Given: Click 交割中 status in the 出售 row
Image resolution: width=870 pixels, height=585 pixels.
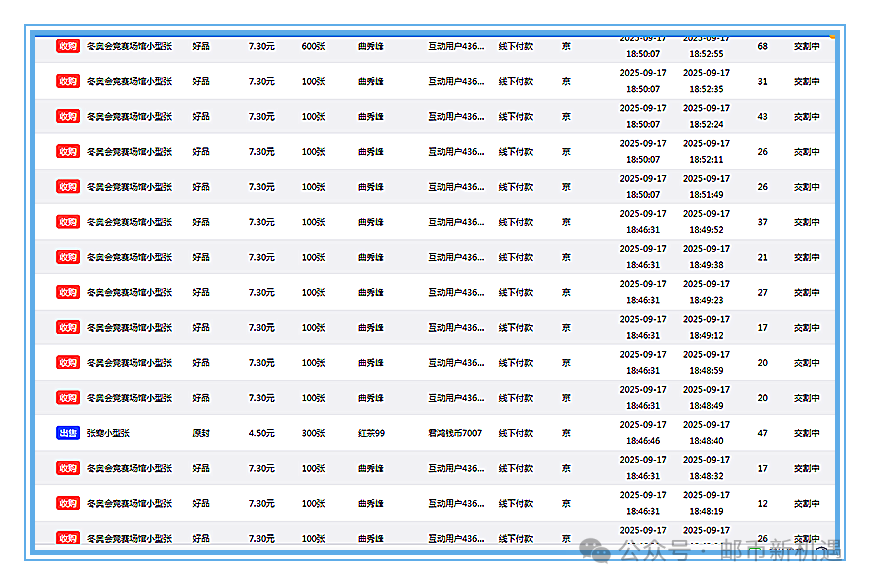Looking at the screenshot, I should [x=806, y=433].
